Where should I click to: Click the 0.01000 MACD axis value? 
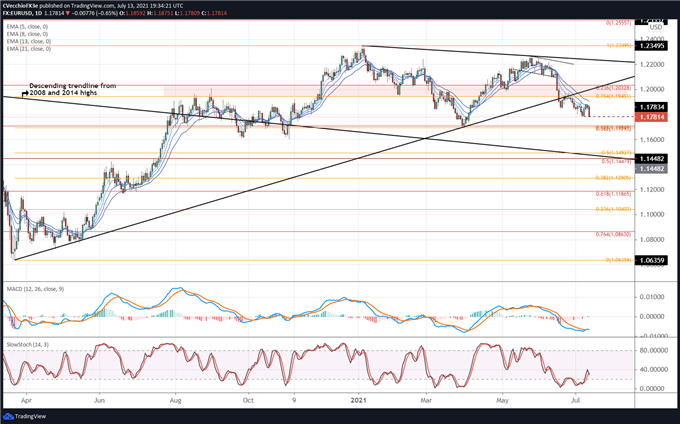click(x=653, y=297)
